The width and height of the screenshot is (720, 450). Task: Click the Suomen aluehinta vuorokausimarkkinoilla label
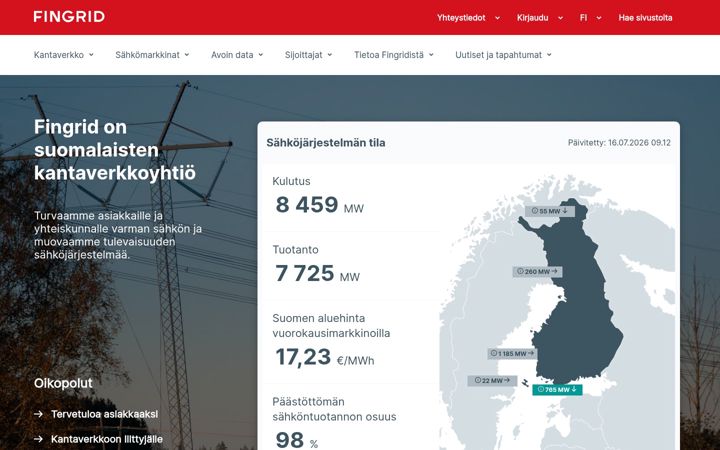tap(331, 326)
